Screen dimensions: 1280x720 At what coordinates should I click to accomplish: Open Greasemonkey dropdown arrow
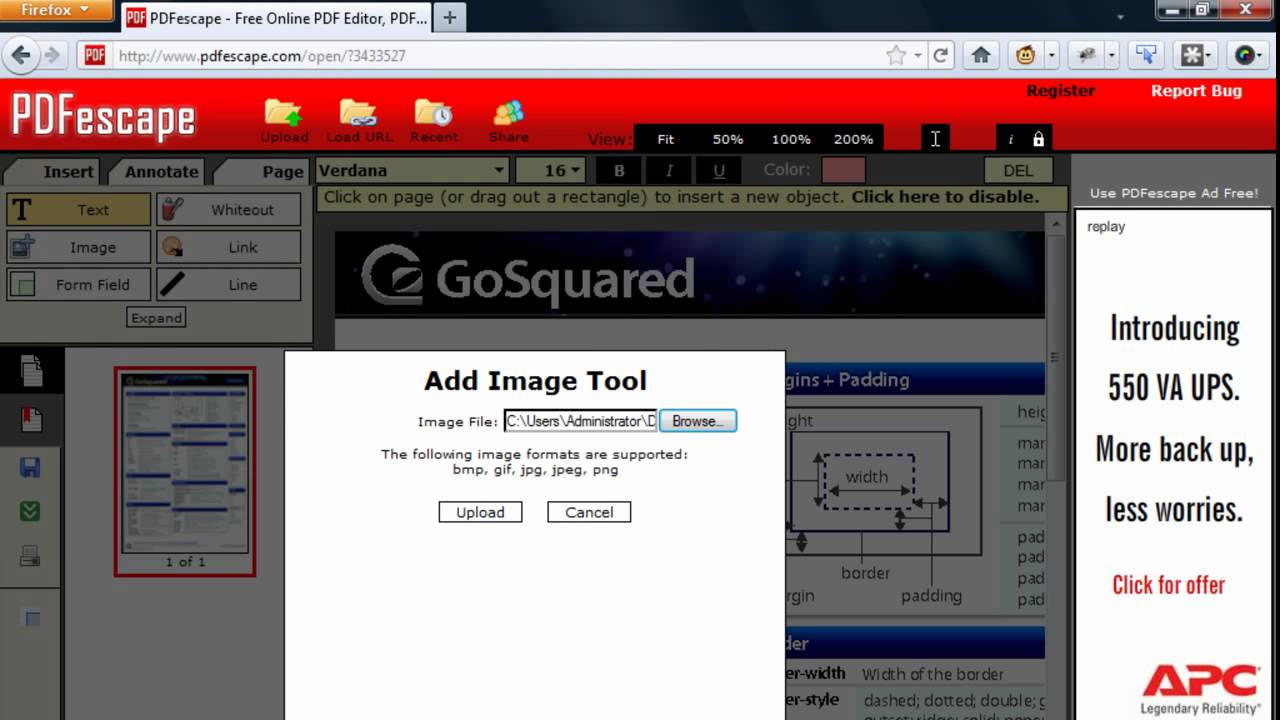pos(1052,56)
